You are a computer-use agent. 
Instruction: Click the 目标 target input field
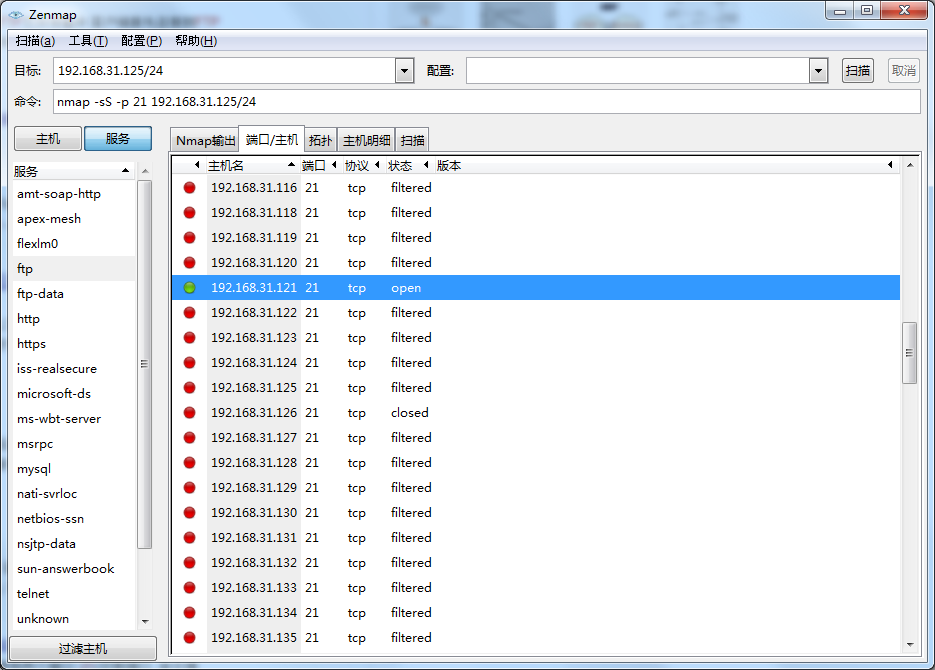tap(225, 71)
